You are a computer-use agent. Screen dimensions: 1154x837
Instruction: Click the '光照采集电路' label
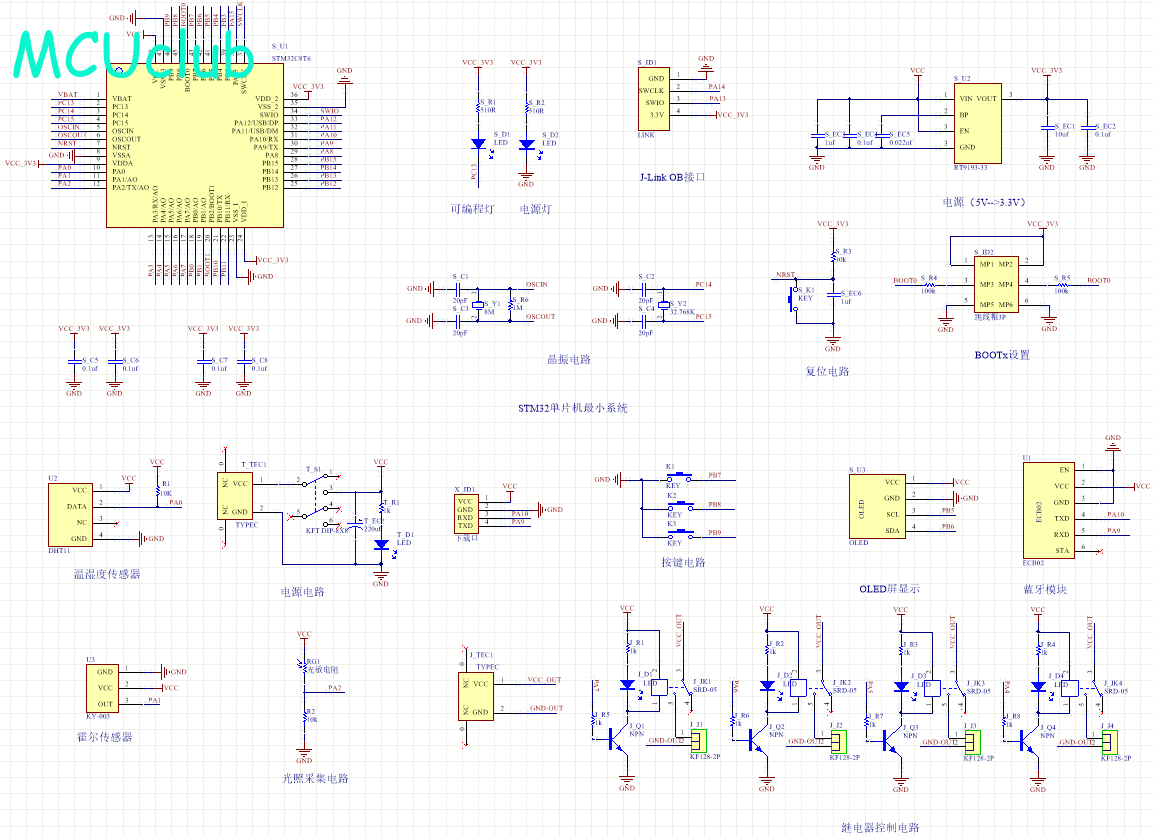point(315,778)
